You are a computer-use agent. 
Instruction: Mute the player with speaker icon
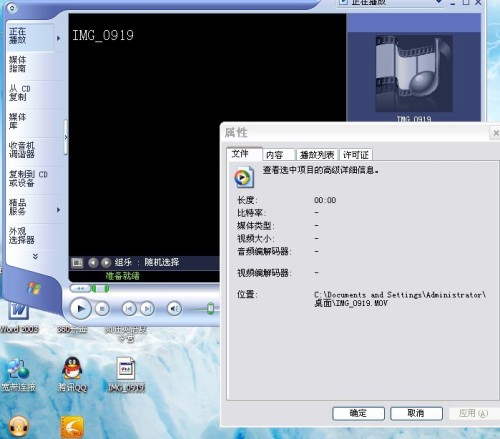point(174,309)
